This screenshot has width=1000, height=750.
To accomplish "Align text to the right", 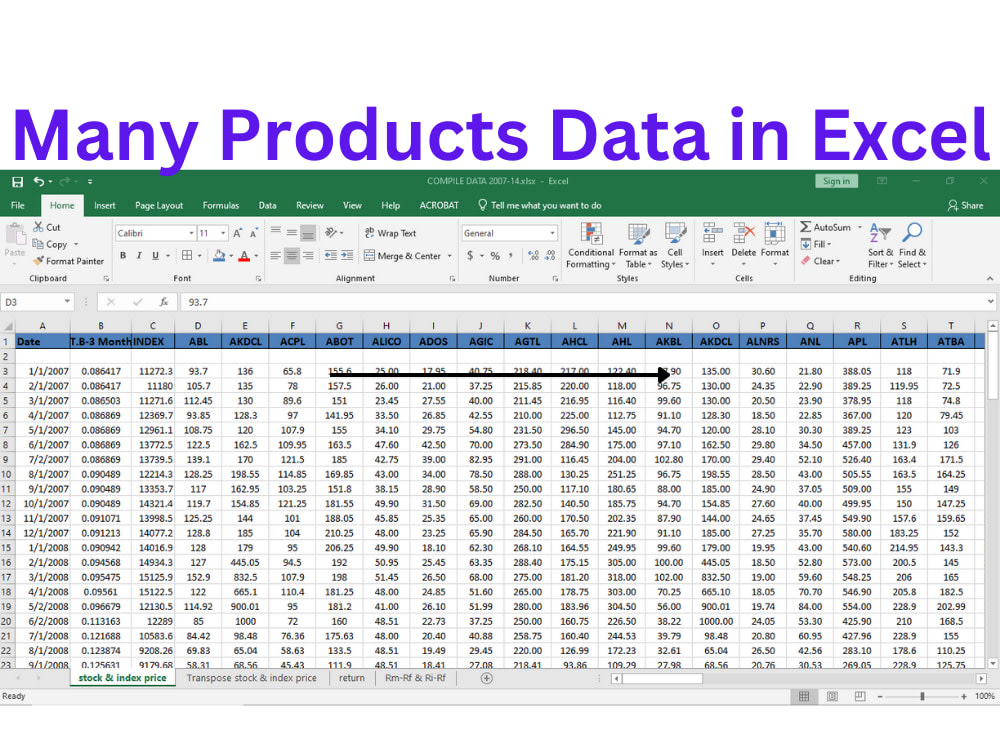I will [307, 256].
